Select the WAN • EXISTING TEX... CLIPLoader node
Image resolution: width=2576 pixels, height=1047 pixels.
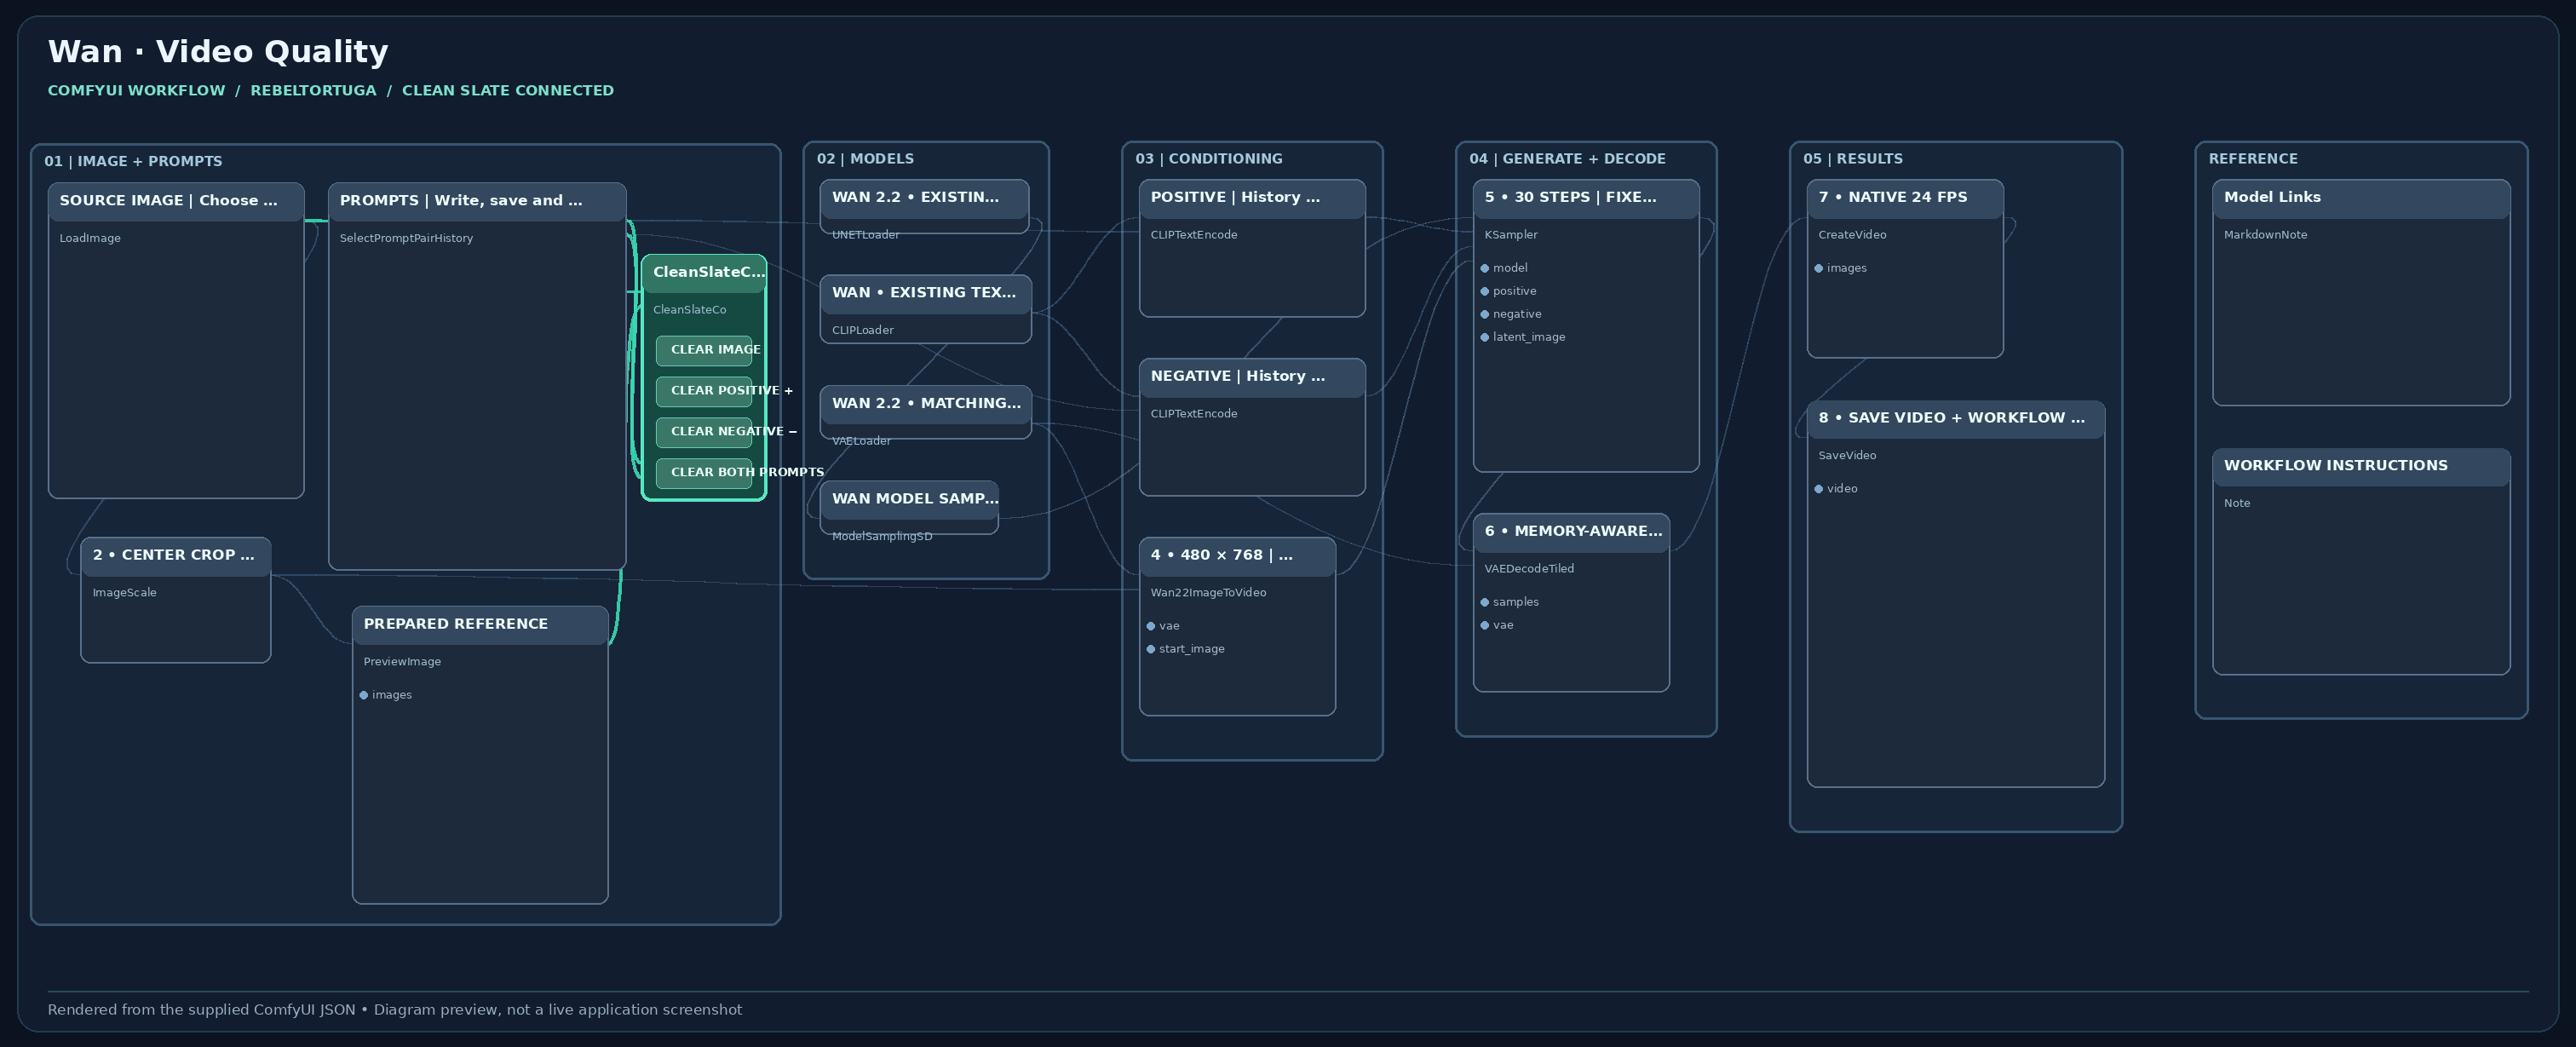tap(925, 310)
